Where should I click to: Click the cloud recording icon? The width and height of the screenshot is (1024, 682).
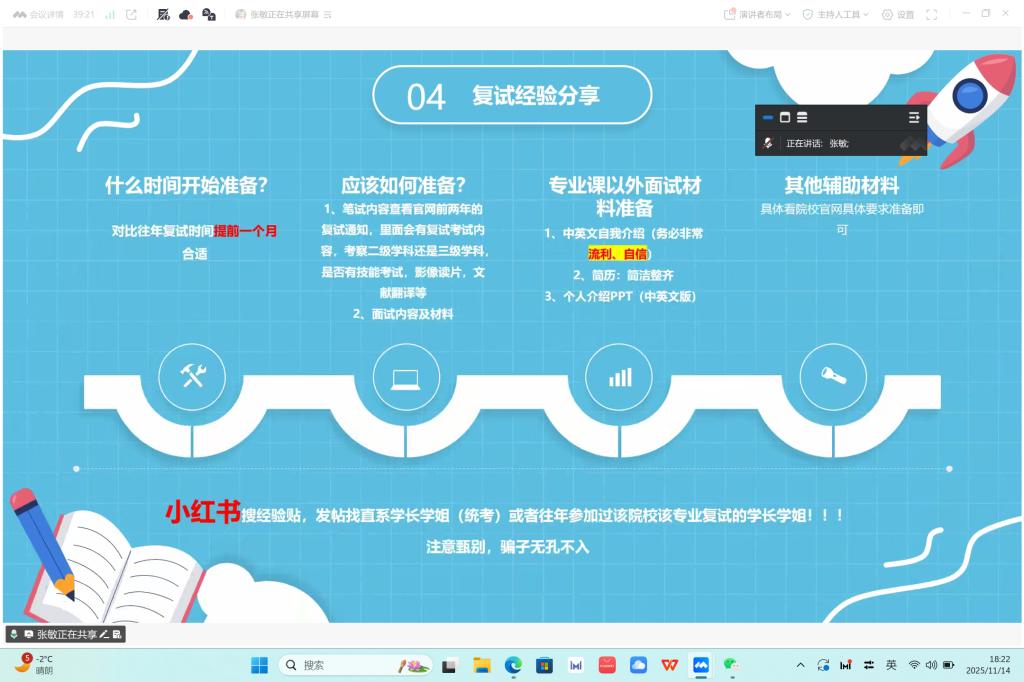tap(186, 15)
